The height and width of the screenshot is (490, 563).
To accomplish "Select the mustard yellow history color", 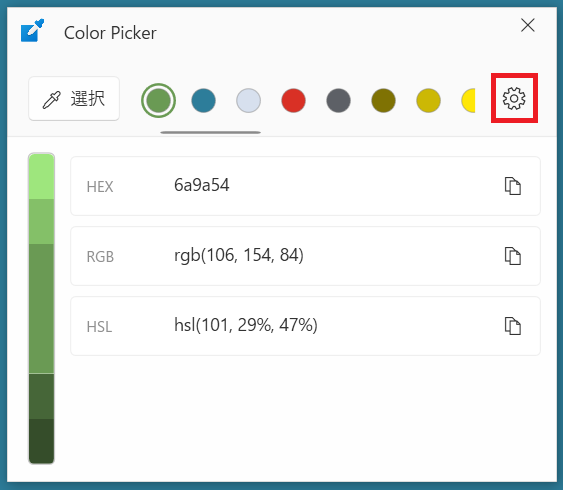I will (428, 101).
